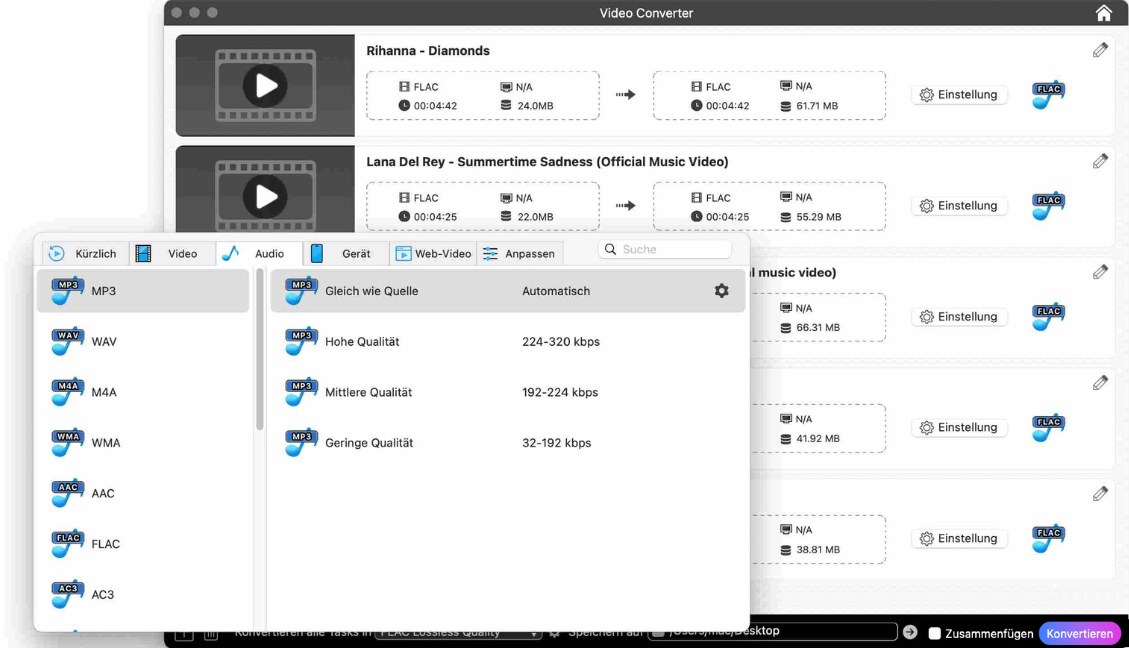Select the MP3 format icon
1129x648 pixels.
click(66, 290)
